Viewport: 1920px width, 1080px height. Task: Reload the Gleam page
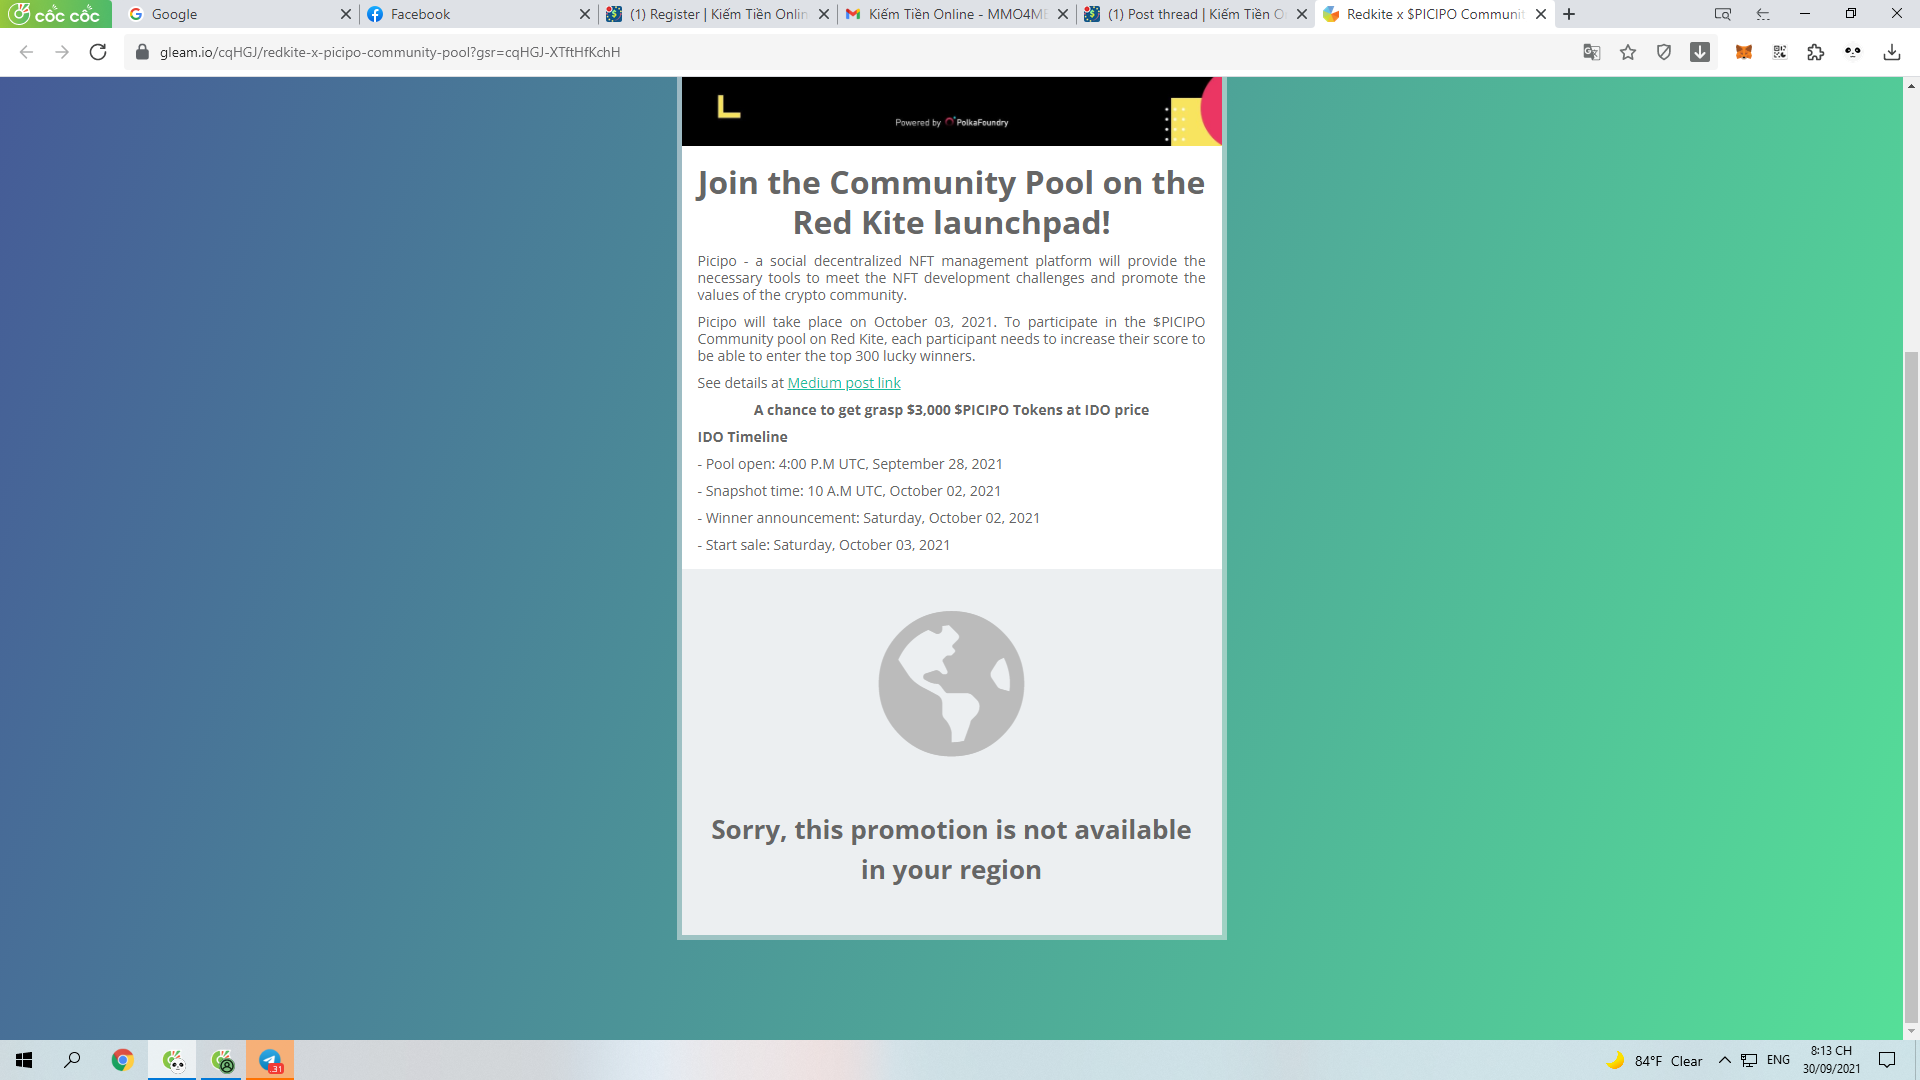pos(98,52)
